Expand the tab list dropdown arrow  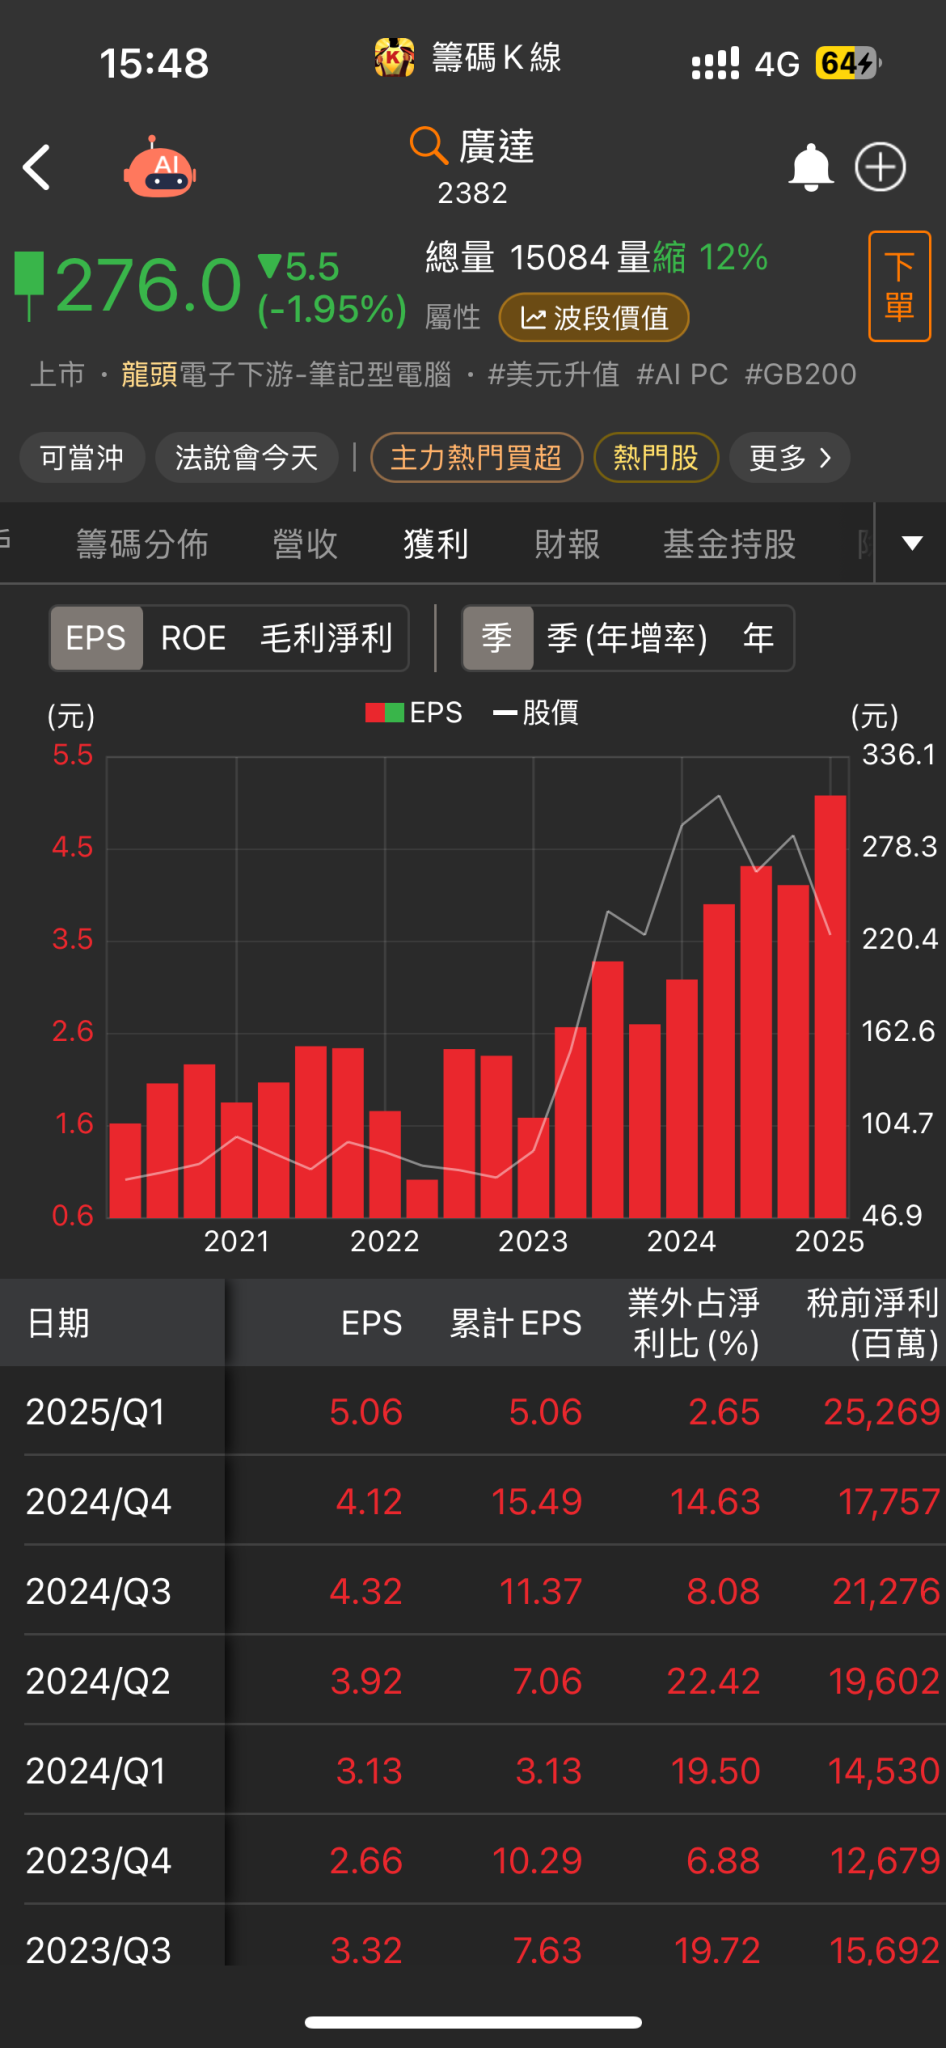tap(912, 543)
